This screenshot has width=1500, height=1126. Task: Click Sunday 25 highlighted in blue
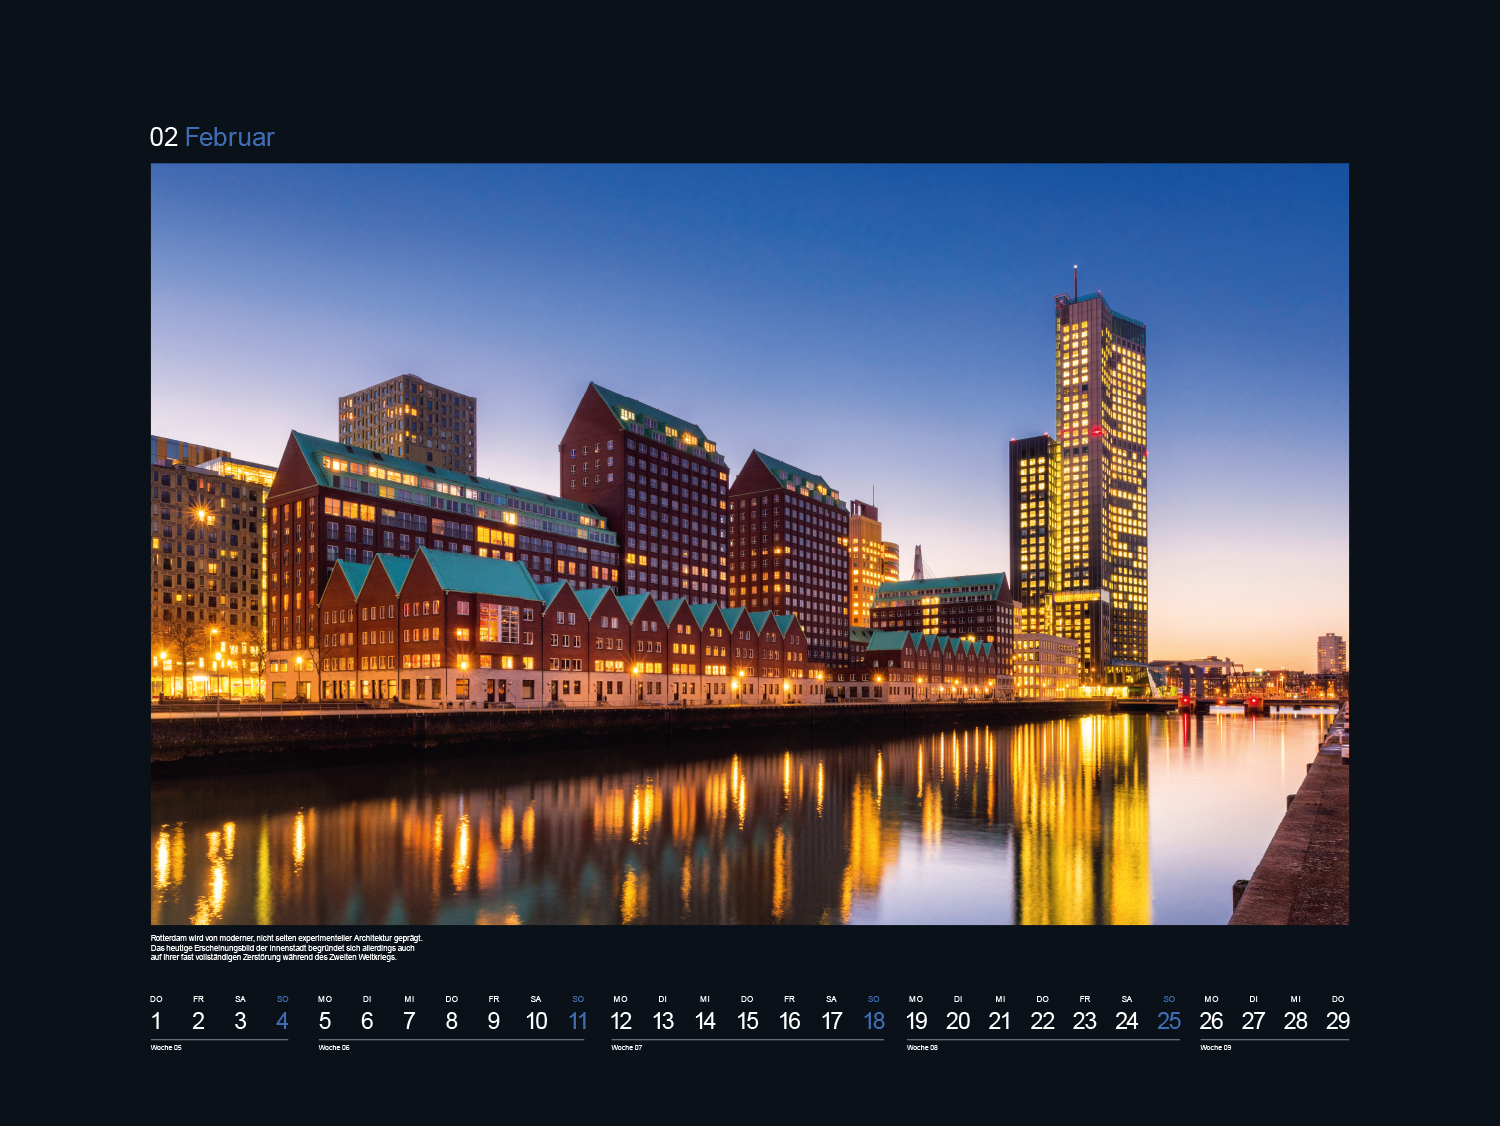click(1169, 1021)
